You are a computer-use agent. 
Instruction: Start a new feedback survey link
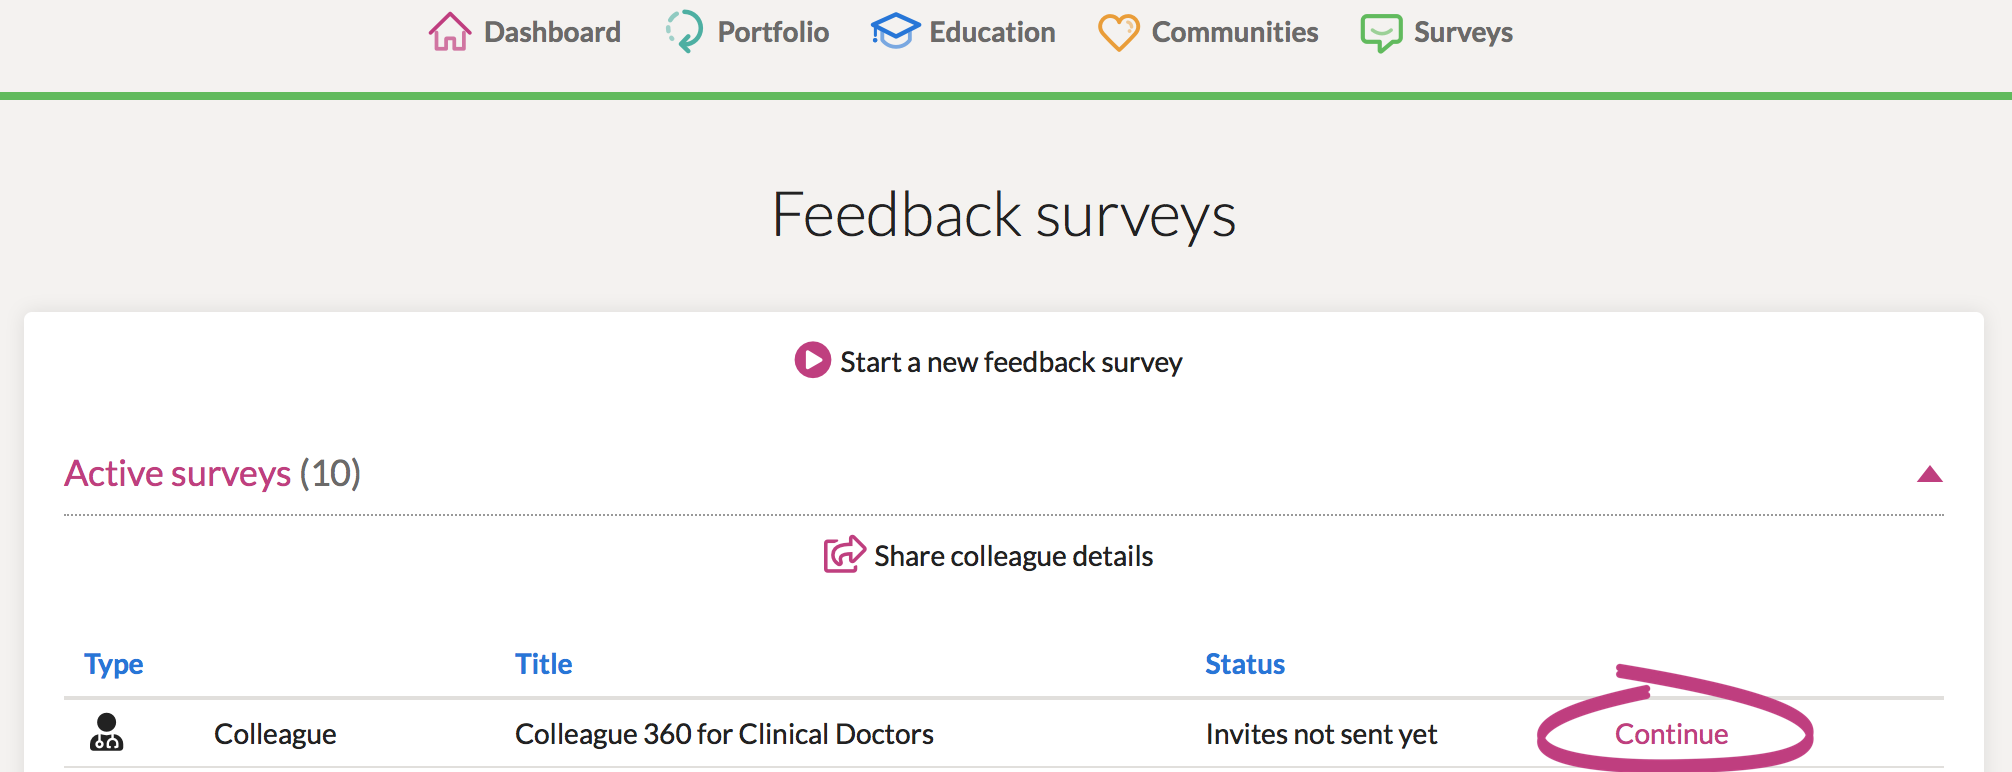pos(1011,362)
